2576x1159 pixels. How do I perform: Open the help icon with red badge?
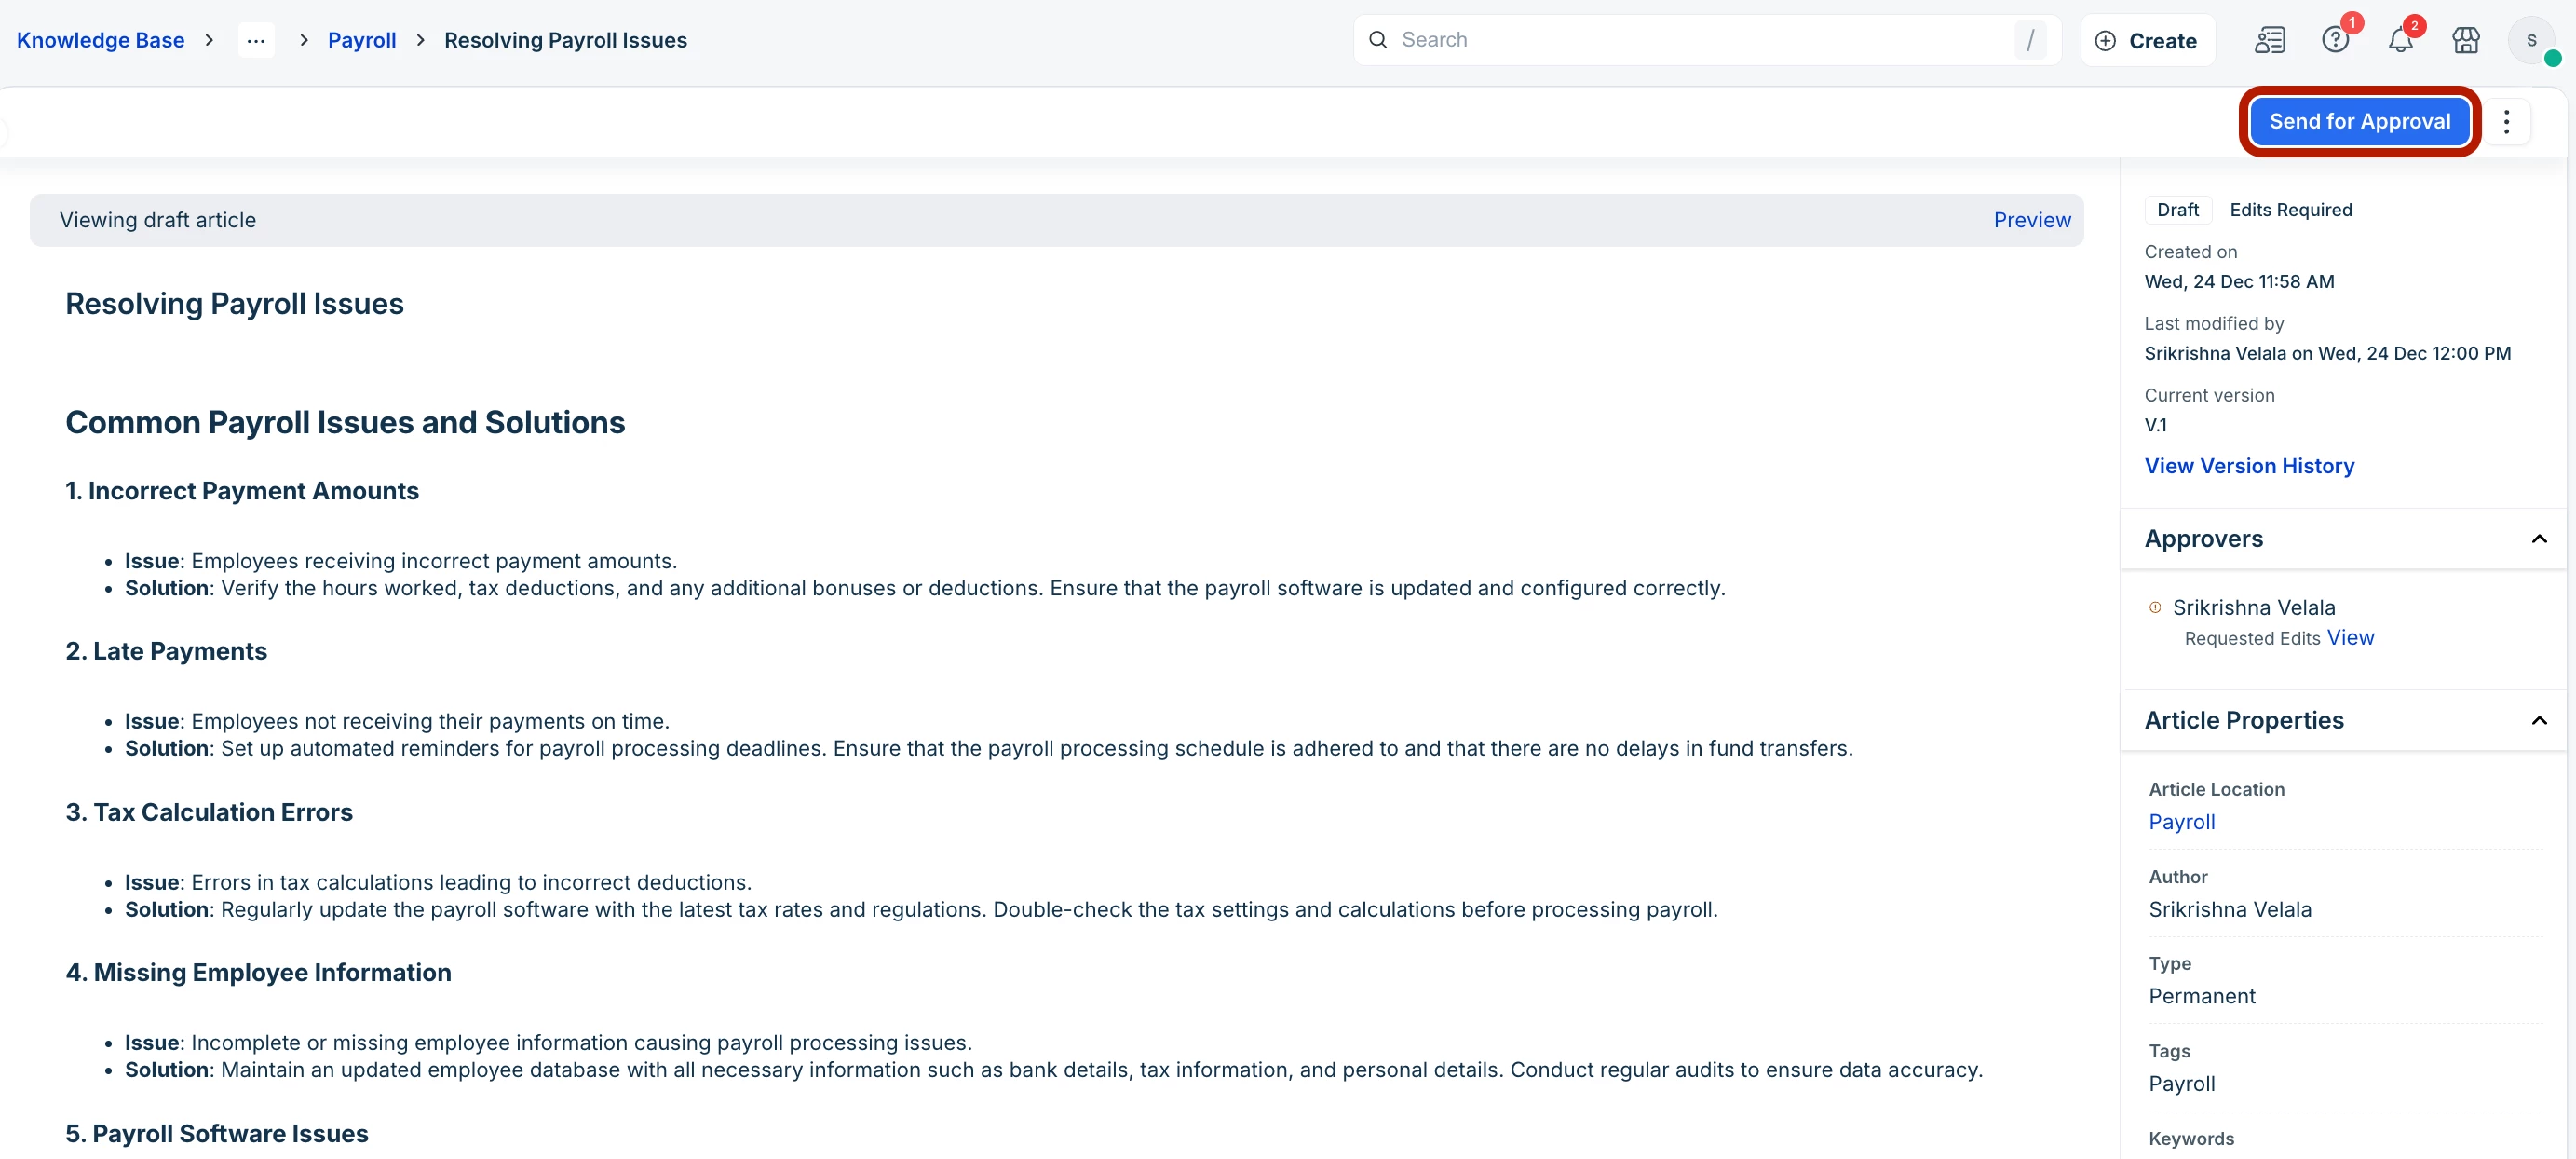click(x=2335, y=41)
